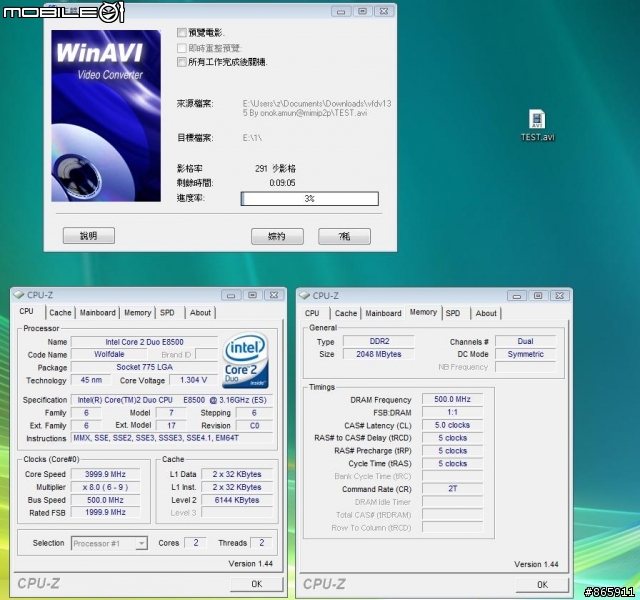Close the right CPU-Z window
Image resolution: width=640 pixels, height=600 pixels.
click(560, 296)
